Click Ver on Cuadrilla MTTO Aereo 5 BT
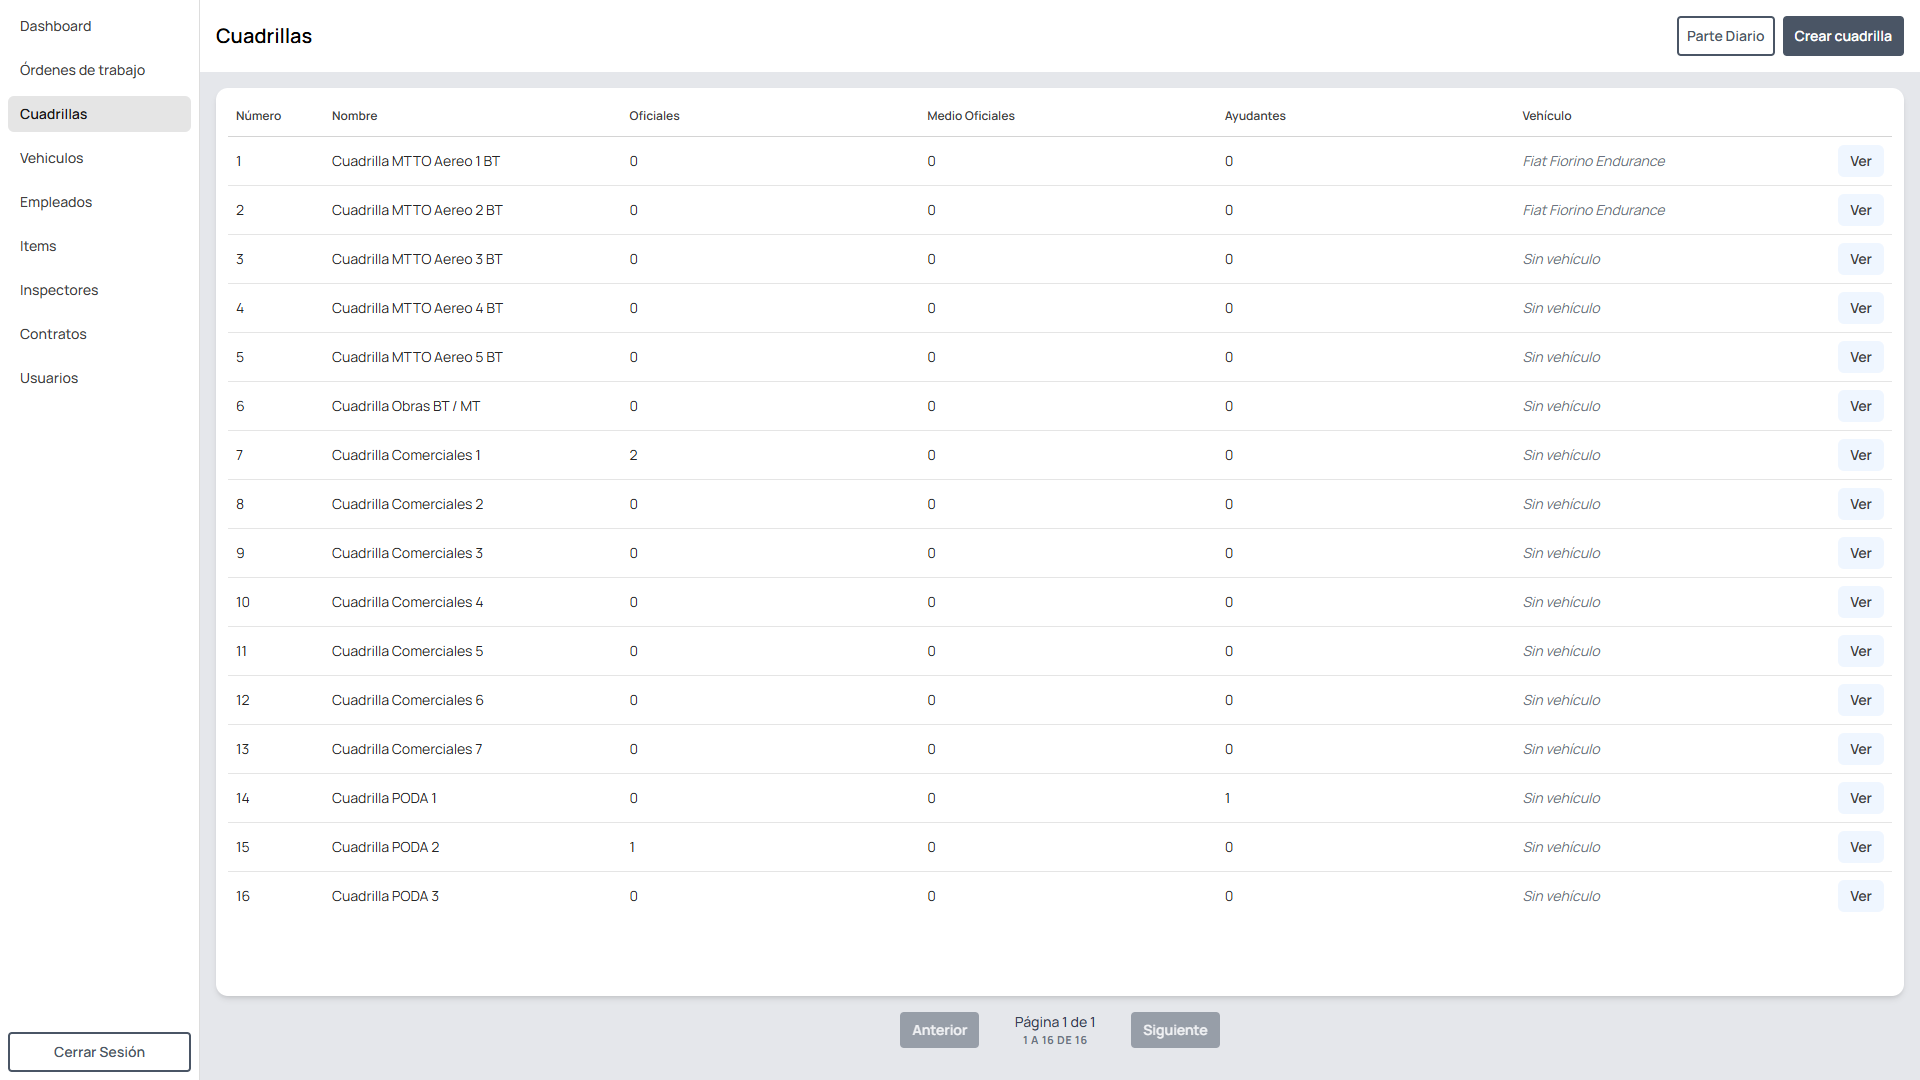This screenshot has width=1920, height=1080. pos(1860,357)
